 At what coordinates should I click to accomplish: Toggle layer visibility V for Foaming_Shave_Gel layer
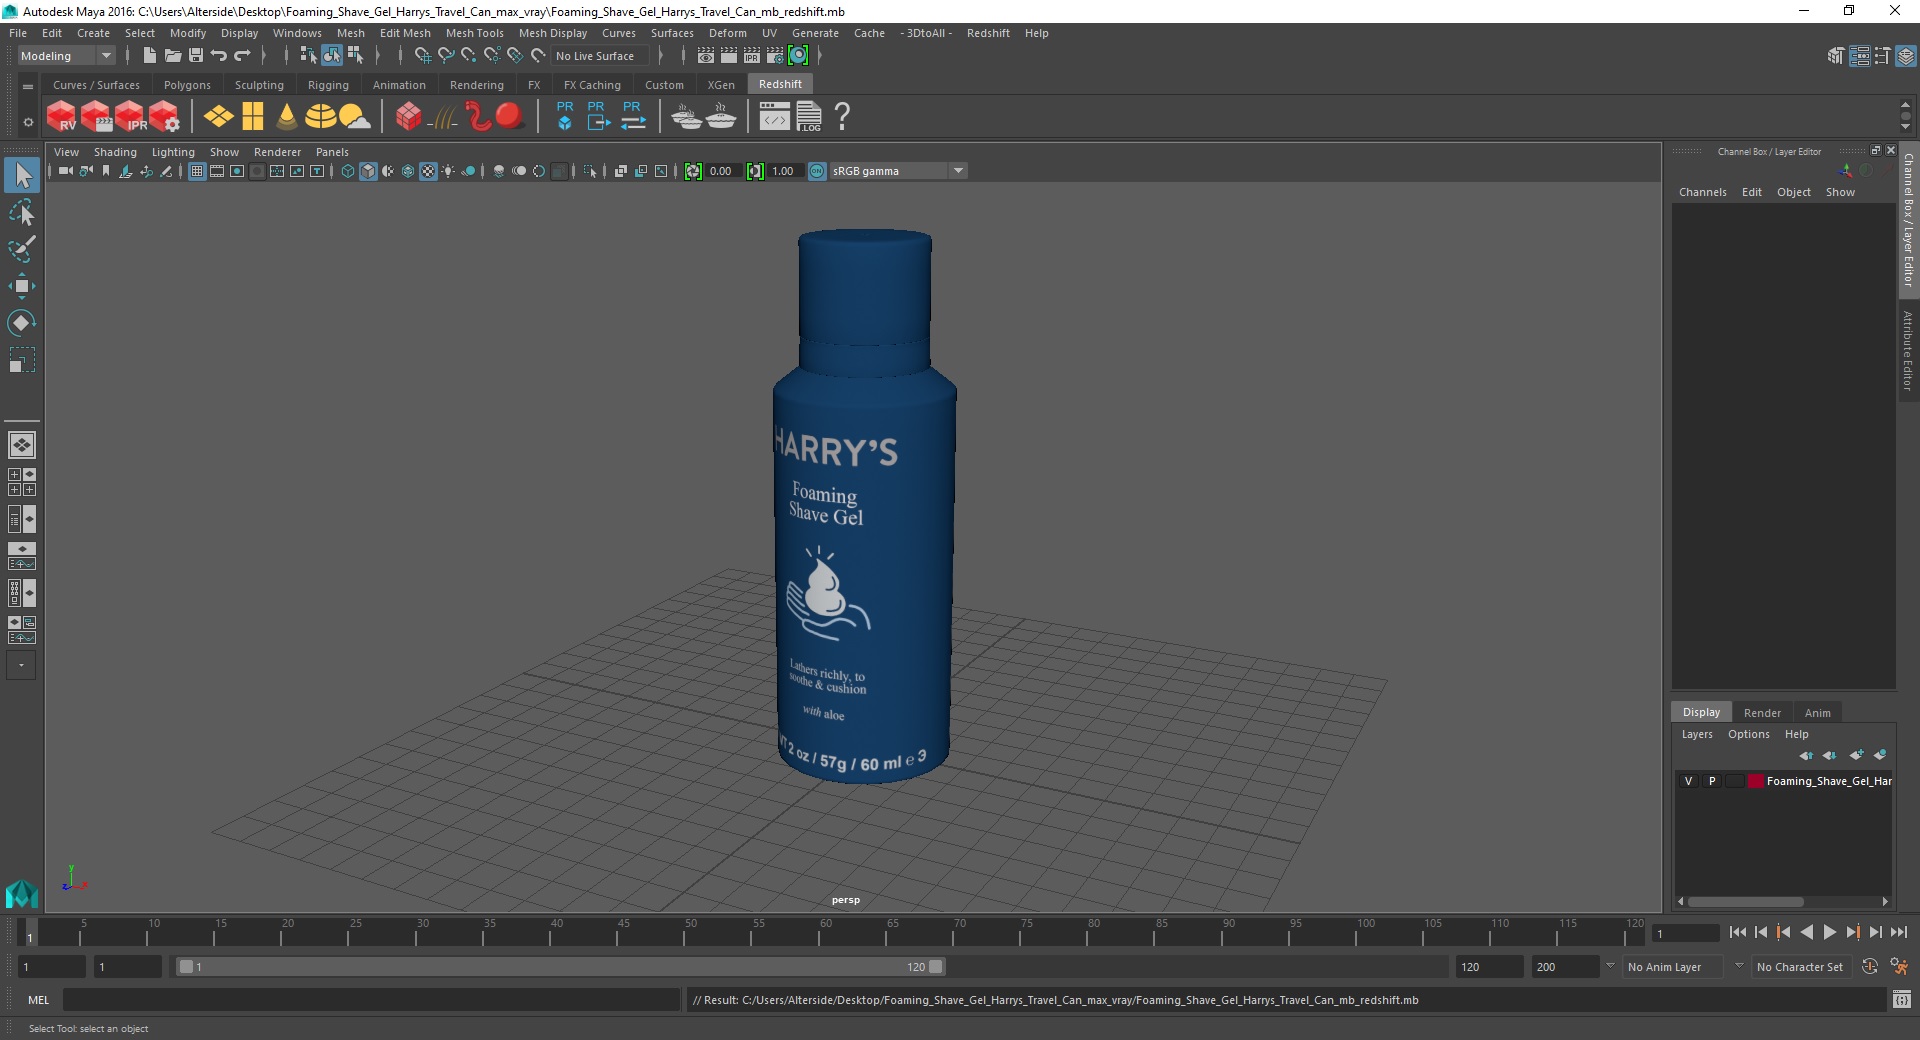1688,781
